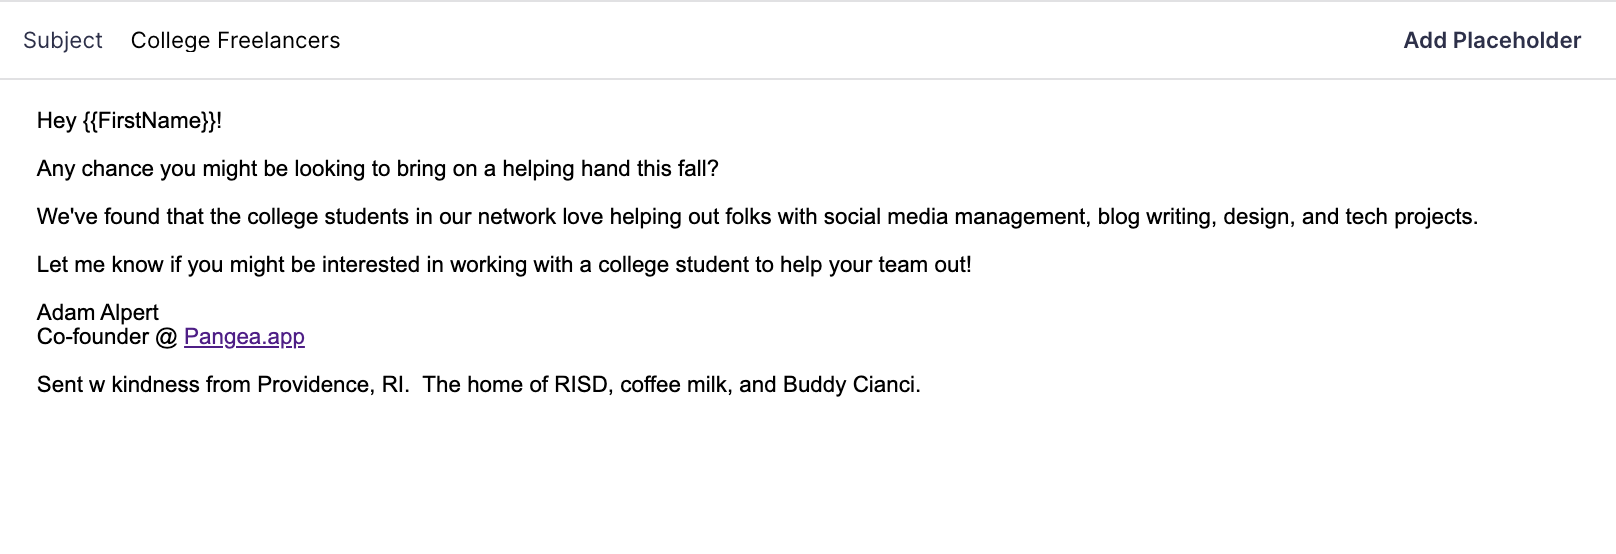The width and height of the screenshot is (1616, 554).
Task: Click empty area below the email body
Action: click(800, 480)
